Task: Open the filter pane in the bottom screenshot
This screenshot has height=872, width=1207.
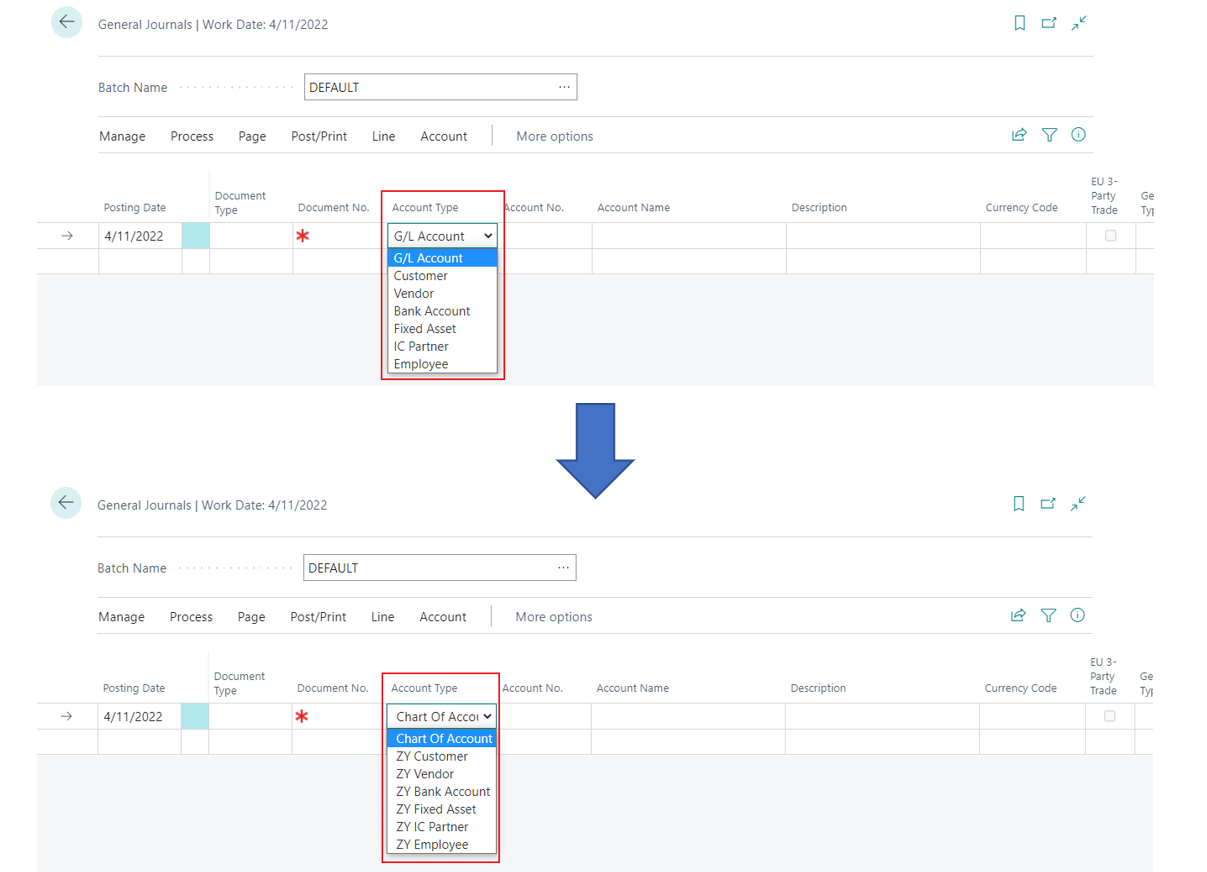Action: click(x=1048, y=615)
